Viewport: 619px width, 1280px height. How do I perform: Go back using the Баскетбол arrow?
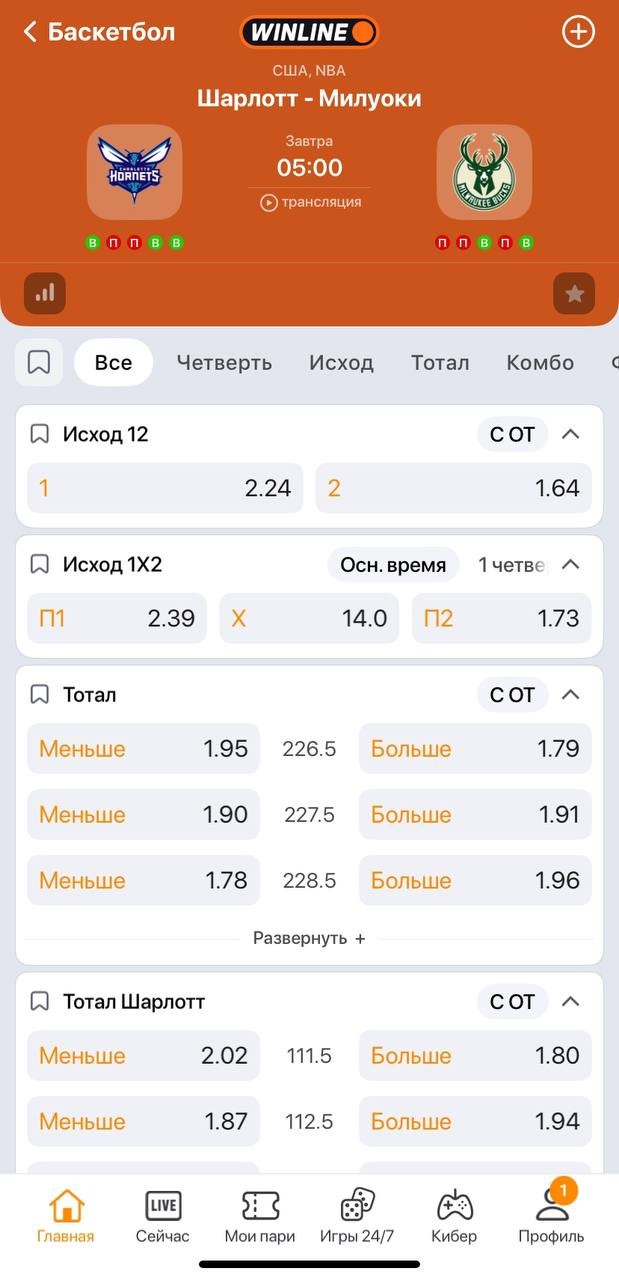(x=28, y=31)
